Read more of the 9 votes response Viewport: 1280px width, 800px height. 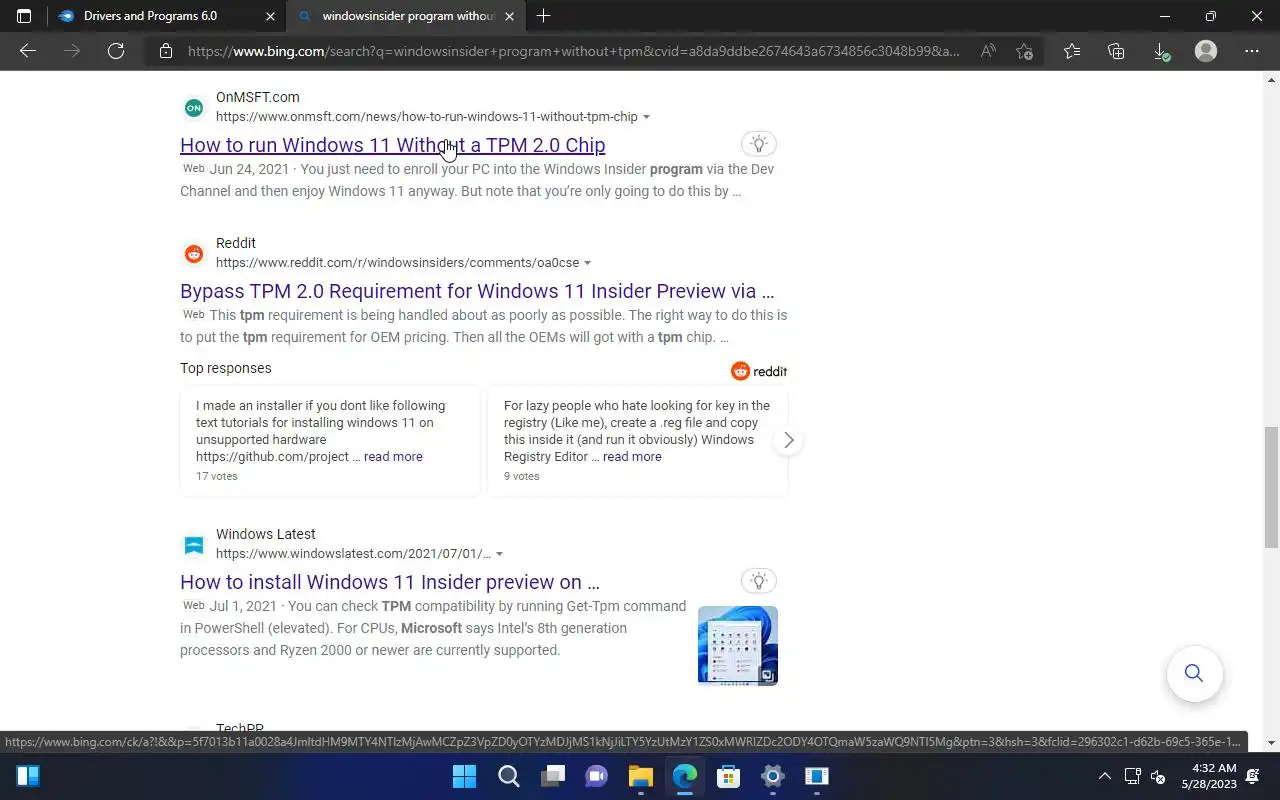coord(632,456)
